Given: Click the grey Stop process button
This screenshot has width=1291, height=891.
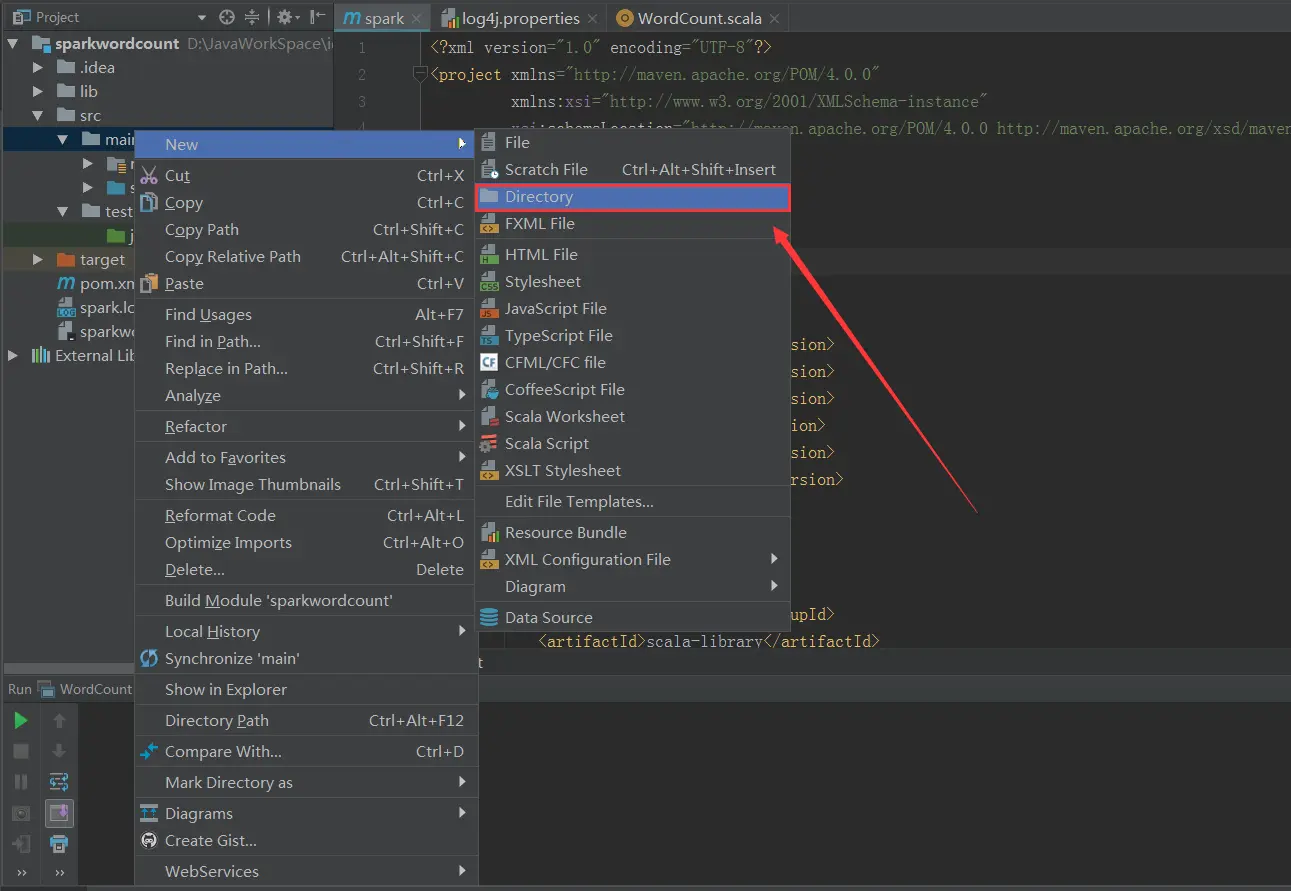Looking at the screenshot, I should (x=21, y=751).
